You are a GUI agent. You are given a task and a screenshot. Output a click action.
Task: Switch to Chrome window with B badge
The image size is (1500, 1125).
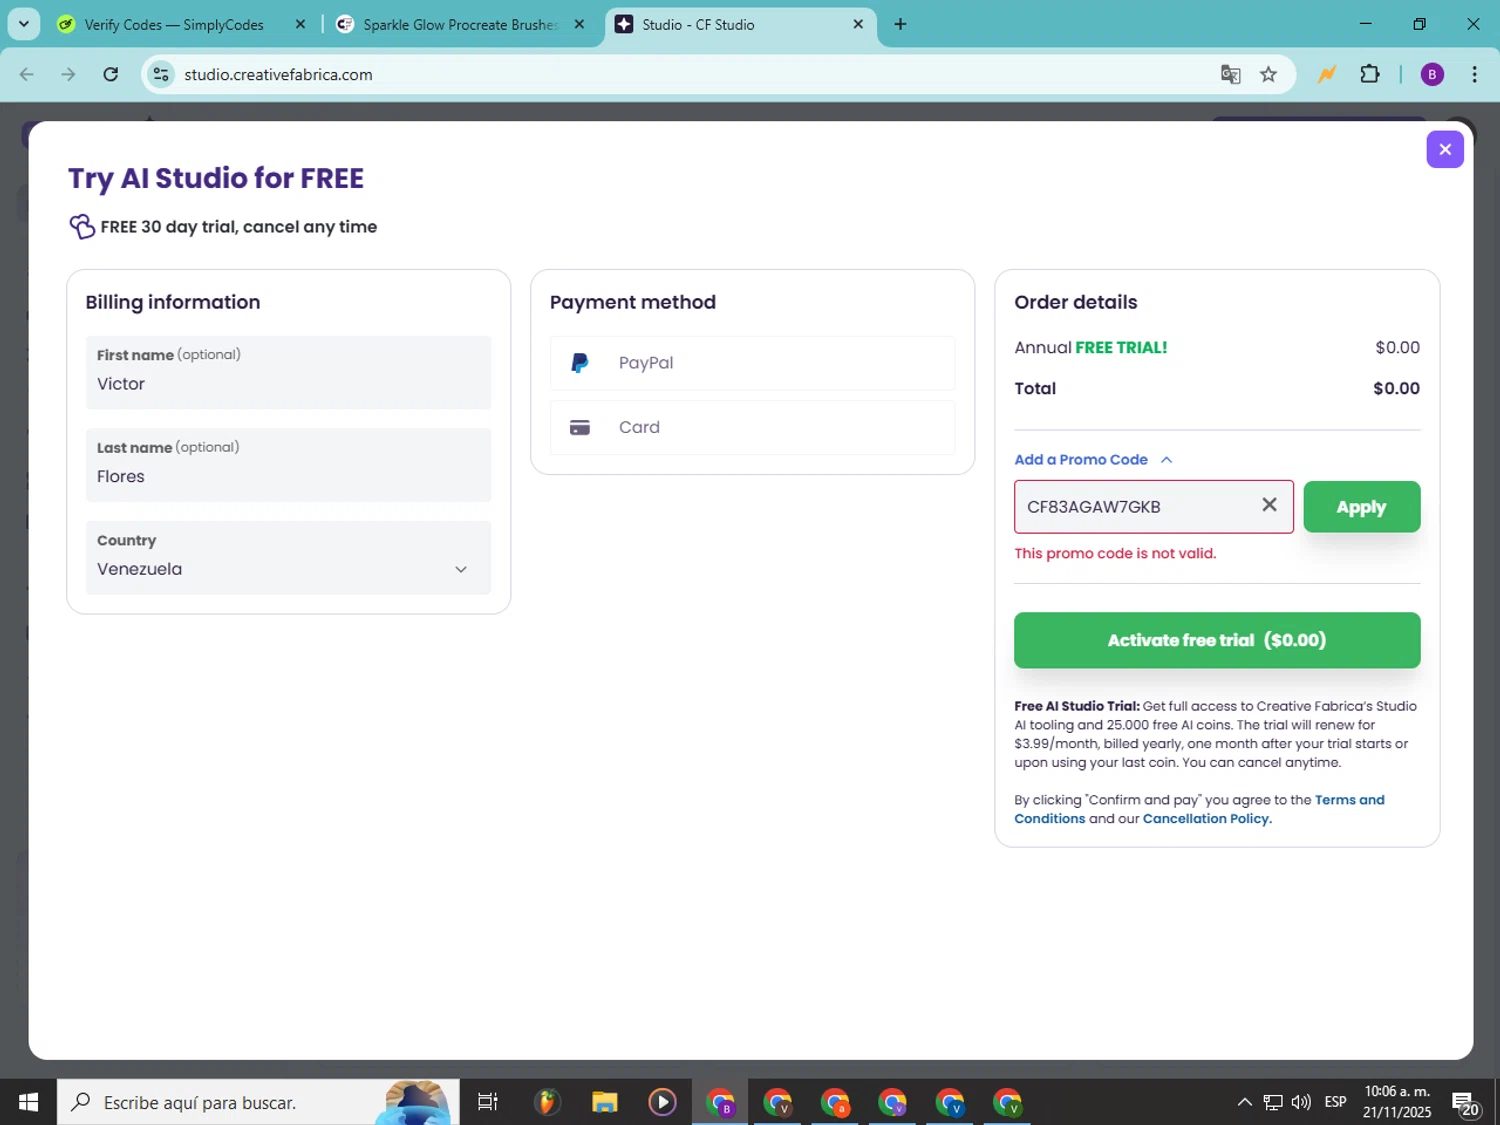(720, 1102)
